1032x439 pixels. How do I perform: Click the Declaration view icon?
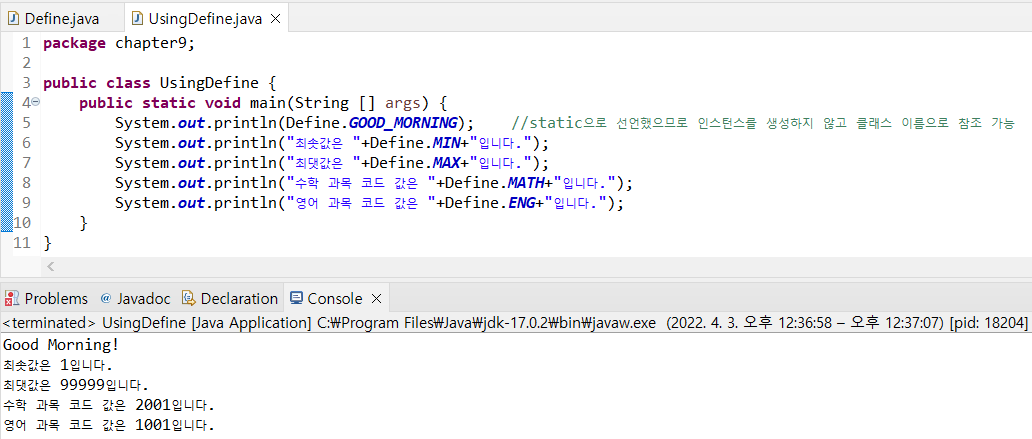190,298
